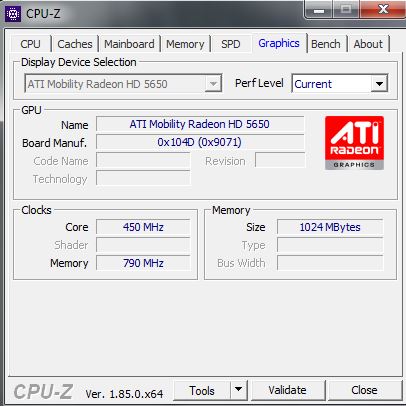Screen dimensions: 406x406
Task: Click the Validate button
Action: click(288, 390)
